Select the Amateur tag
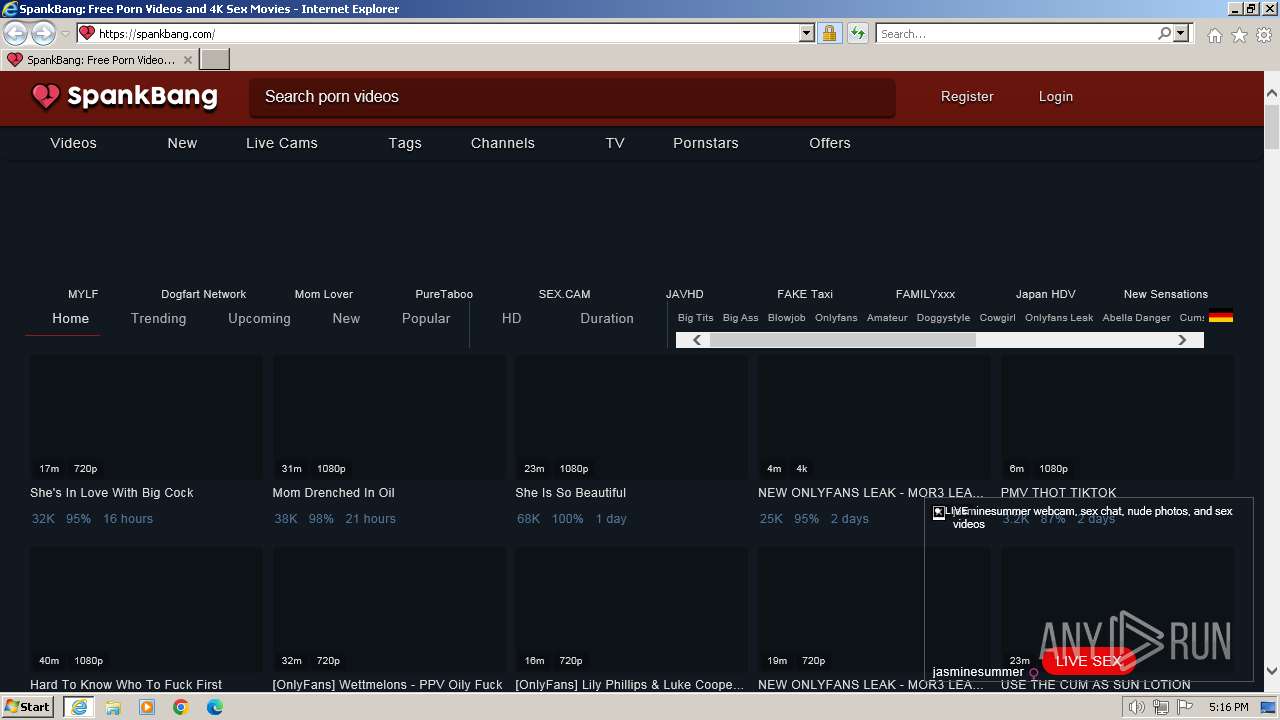Screen dimensions: 1280x720 pos(887,318)
